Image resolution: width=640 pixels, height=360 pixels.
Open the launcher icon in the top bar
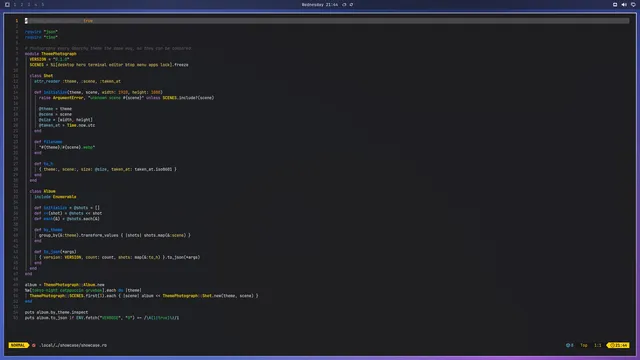point(7,4)
